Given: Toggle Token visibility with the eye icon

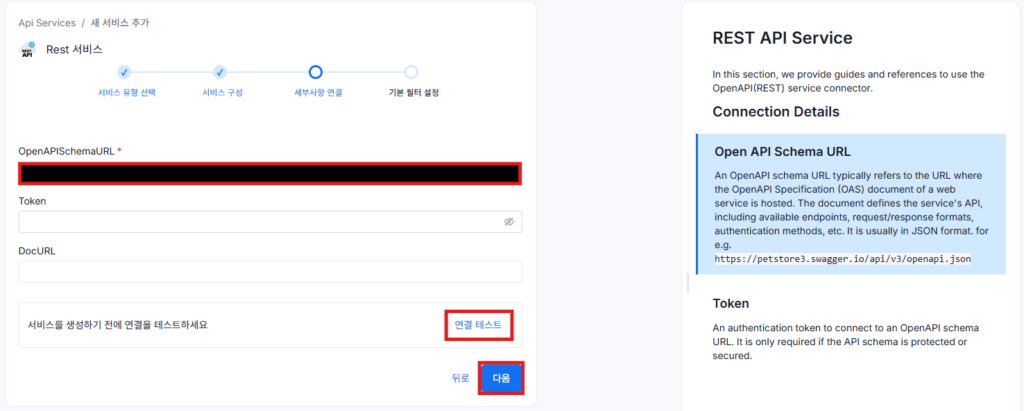Looking at the screenshot, I should coord(508,222).
